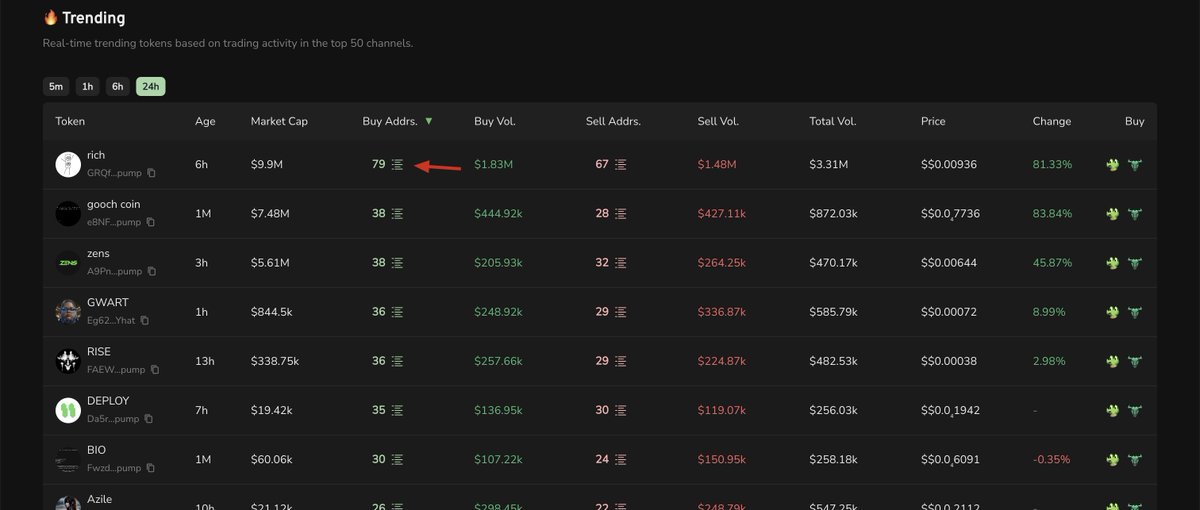Sort by Total Vol. column header

(833, 121)
